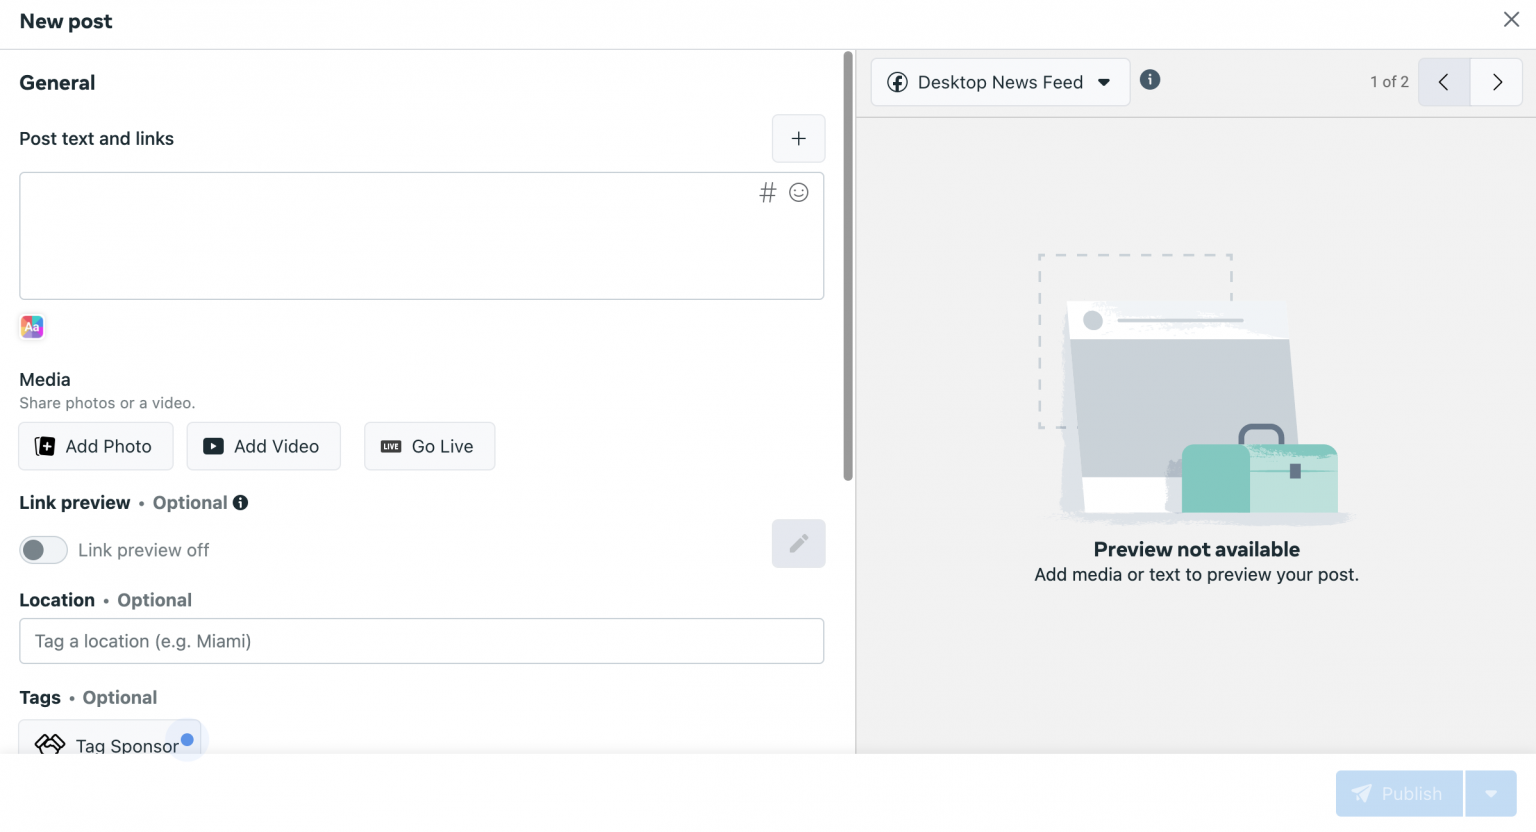Select the Aa text style icon

[32, 326]
